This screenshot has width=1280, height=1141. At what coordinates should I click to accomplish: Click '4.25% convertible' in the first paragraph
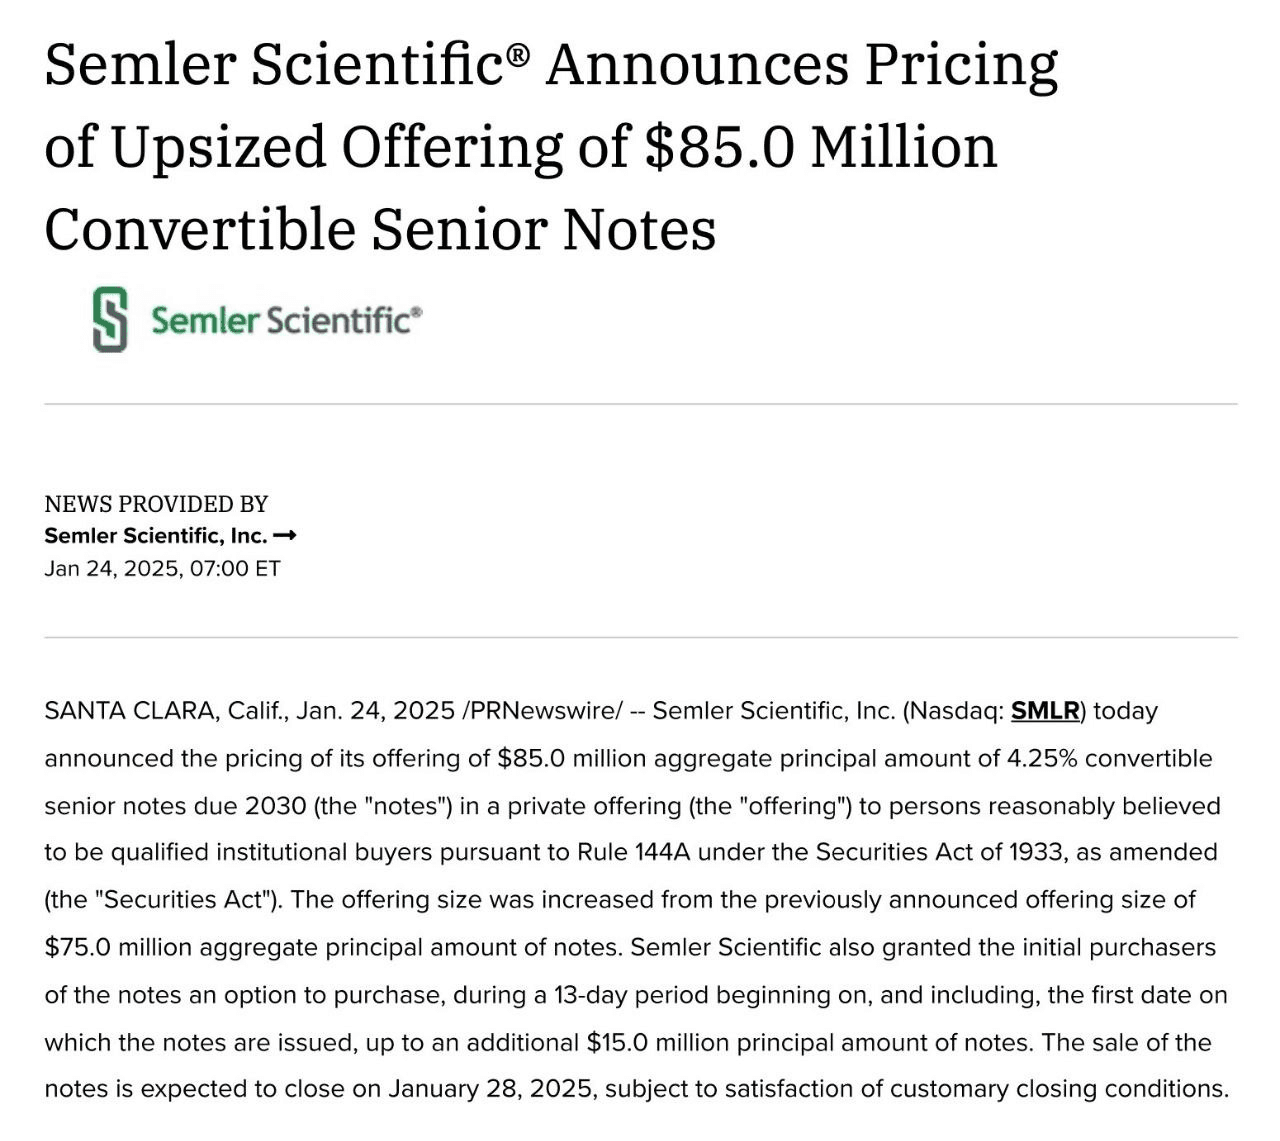click(1109, 758)
